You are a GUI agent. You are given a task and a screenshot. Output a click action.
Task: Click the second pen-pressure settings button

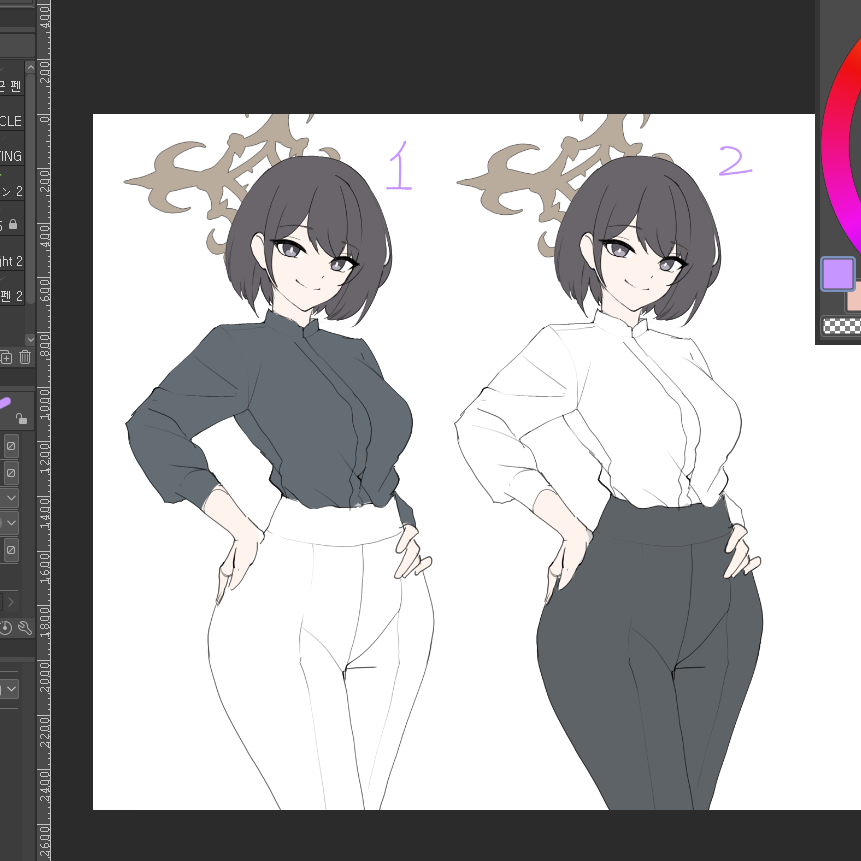click(x=11, y=473)
